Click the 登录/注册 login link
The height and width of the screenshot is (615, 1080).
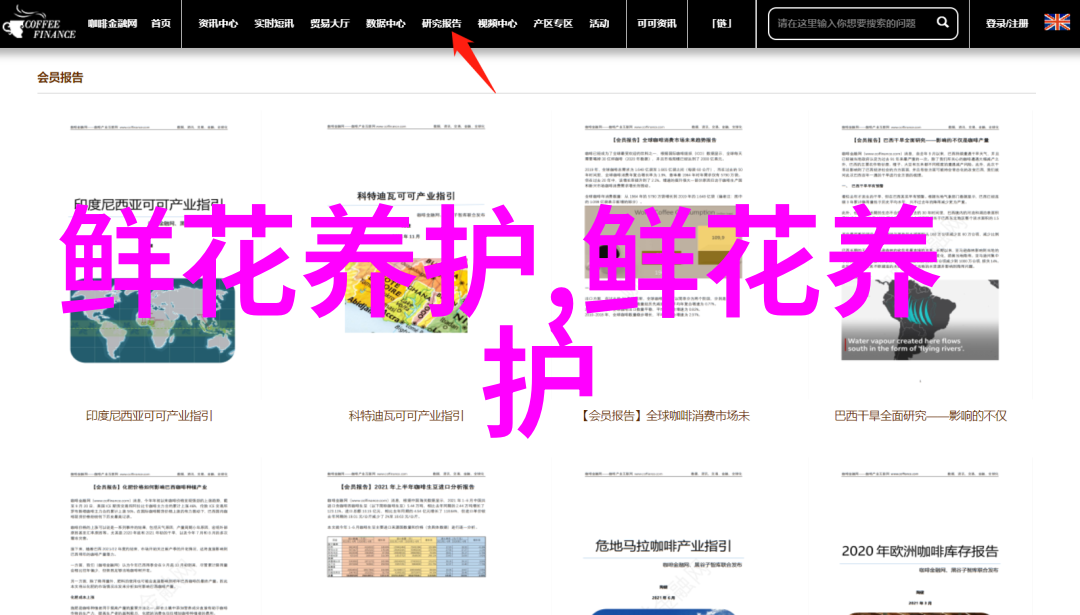(x=1006, y=23)
